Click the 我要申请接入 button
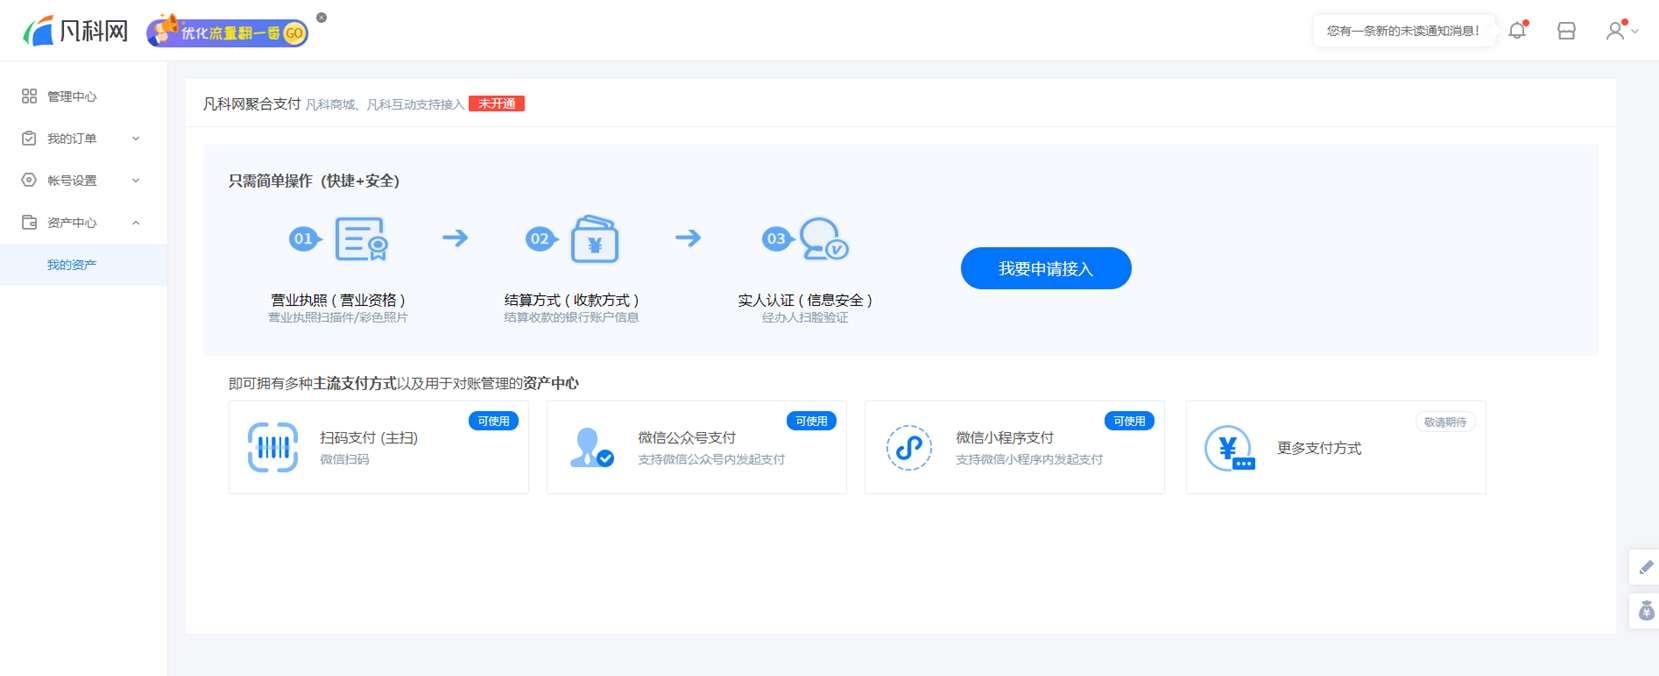1659x676 pixels. point(1045,268)
